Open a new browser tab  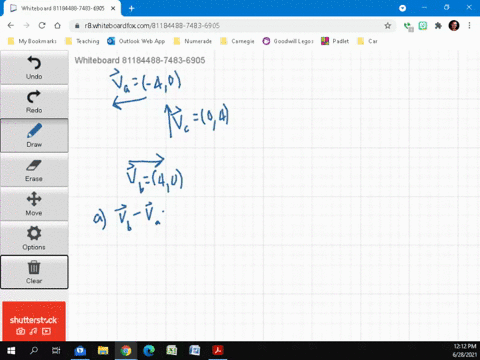tap(131, 8)
